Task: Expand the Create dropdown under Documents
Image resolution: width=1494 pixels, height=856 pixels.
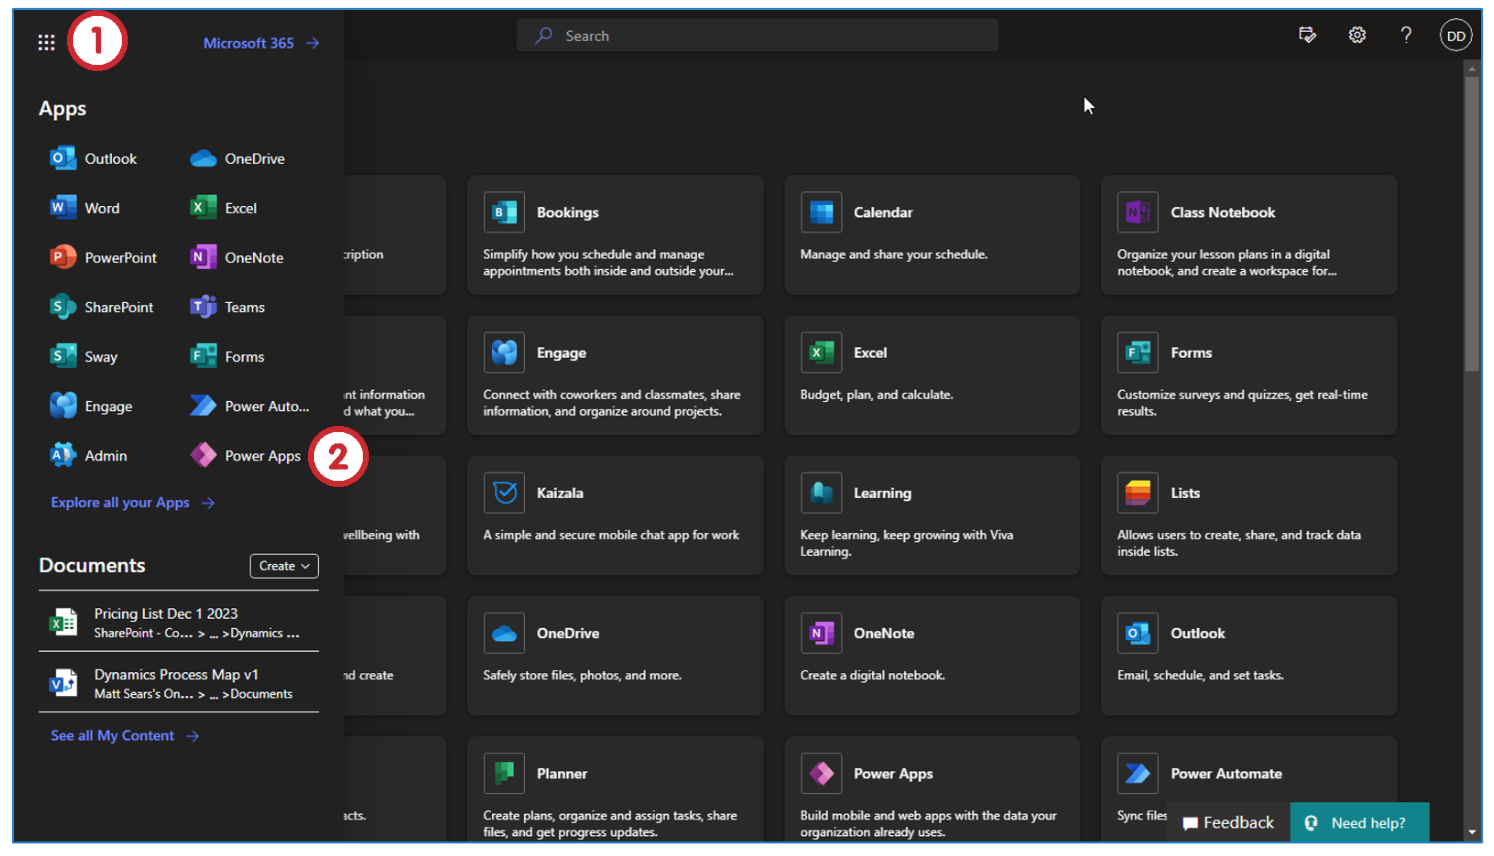Action: [284, 566]
